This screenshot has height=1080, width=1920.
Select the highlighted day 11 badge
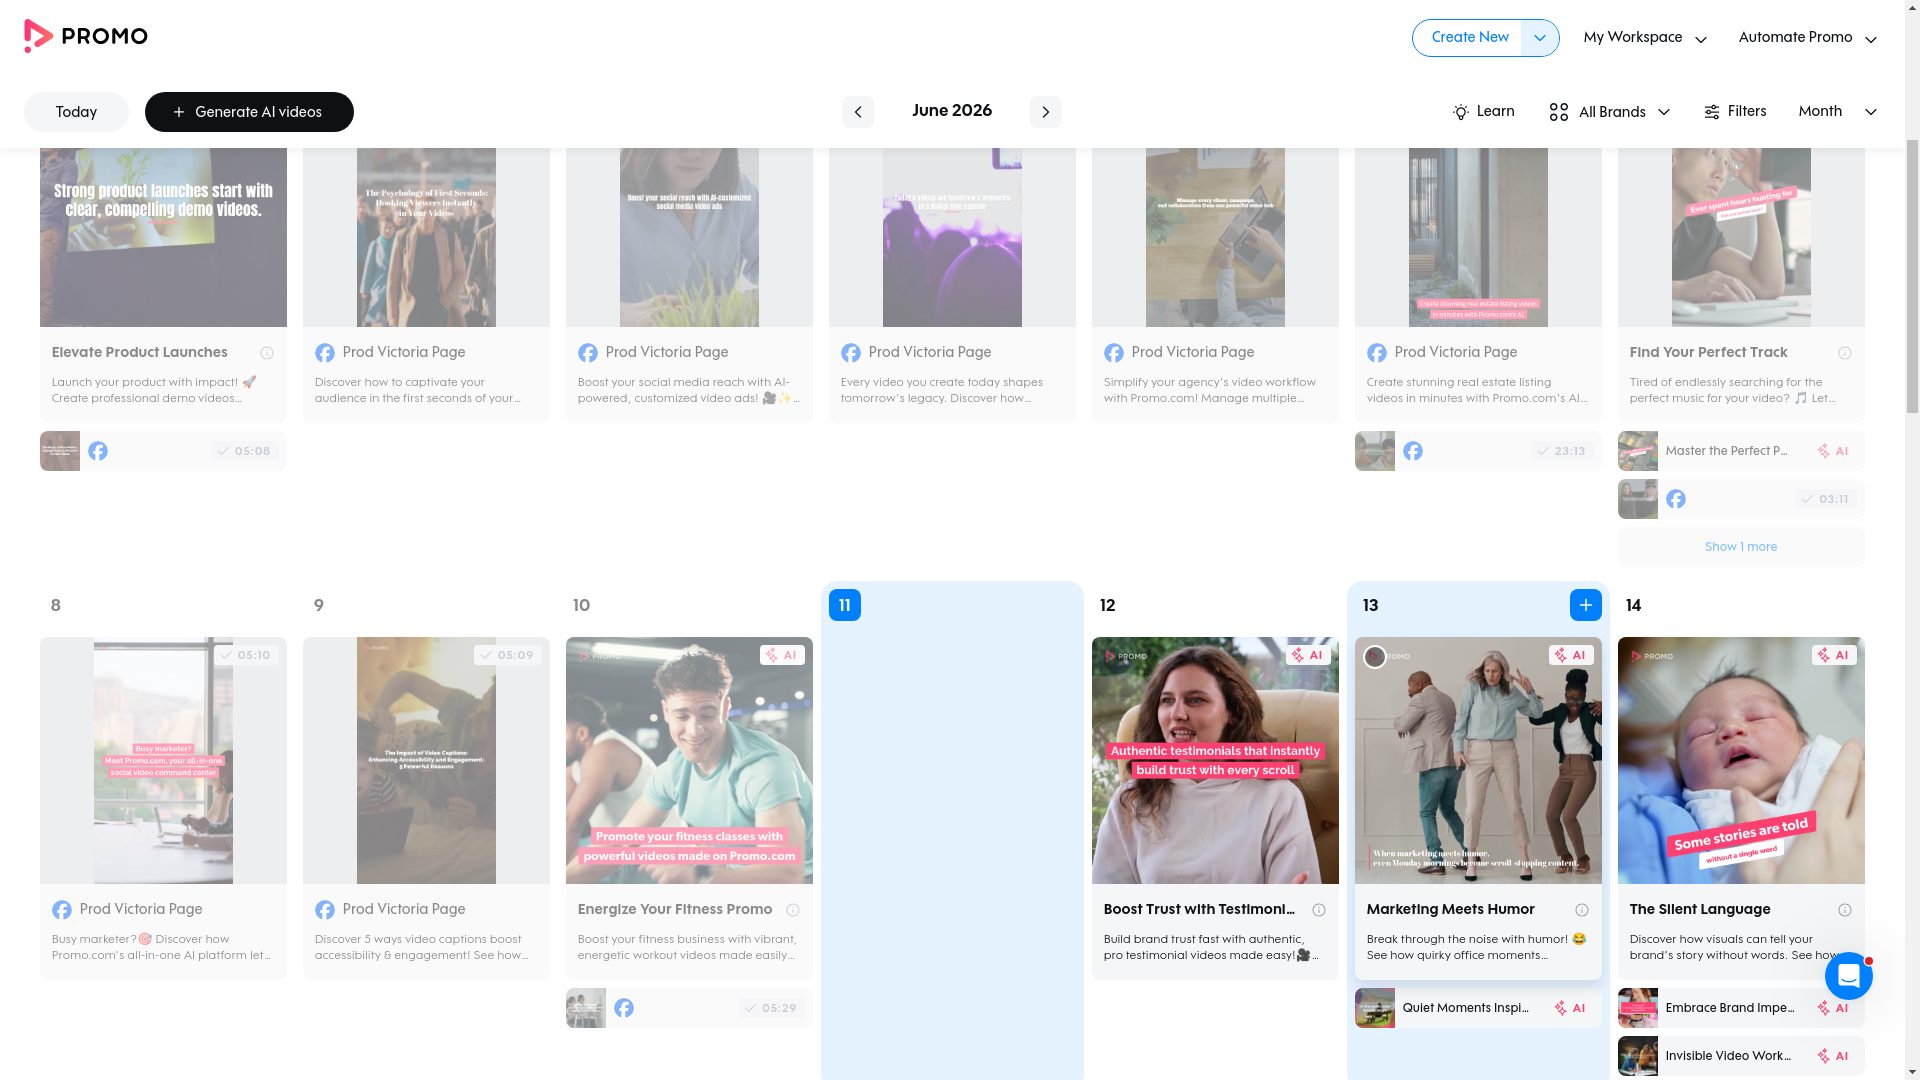845,605
